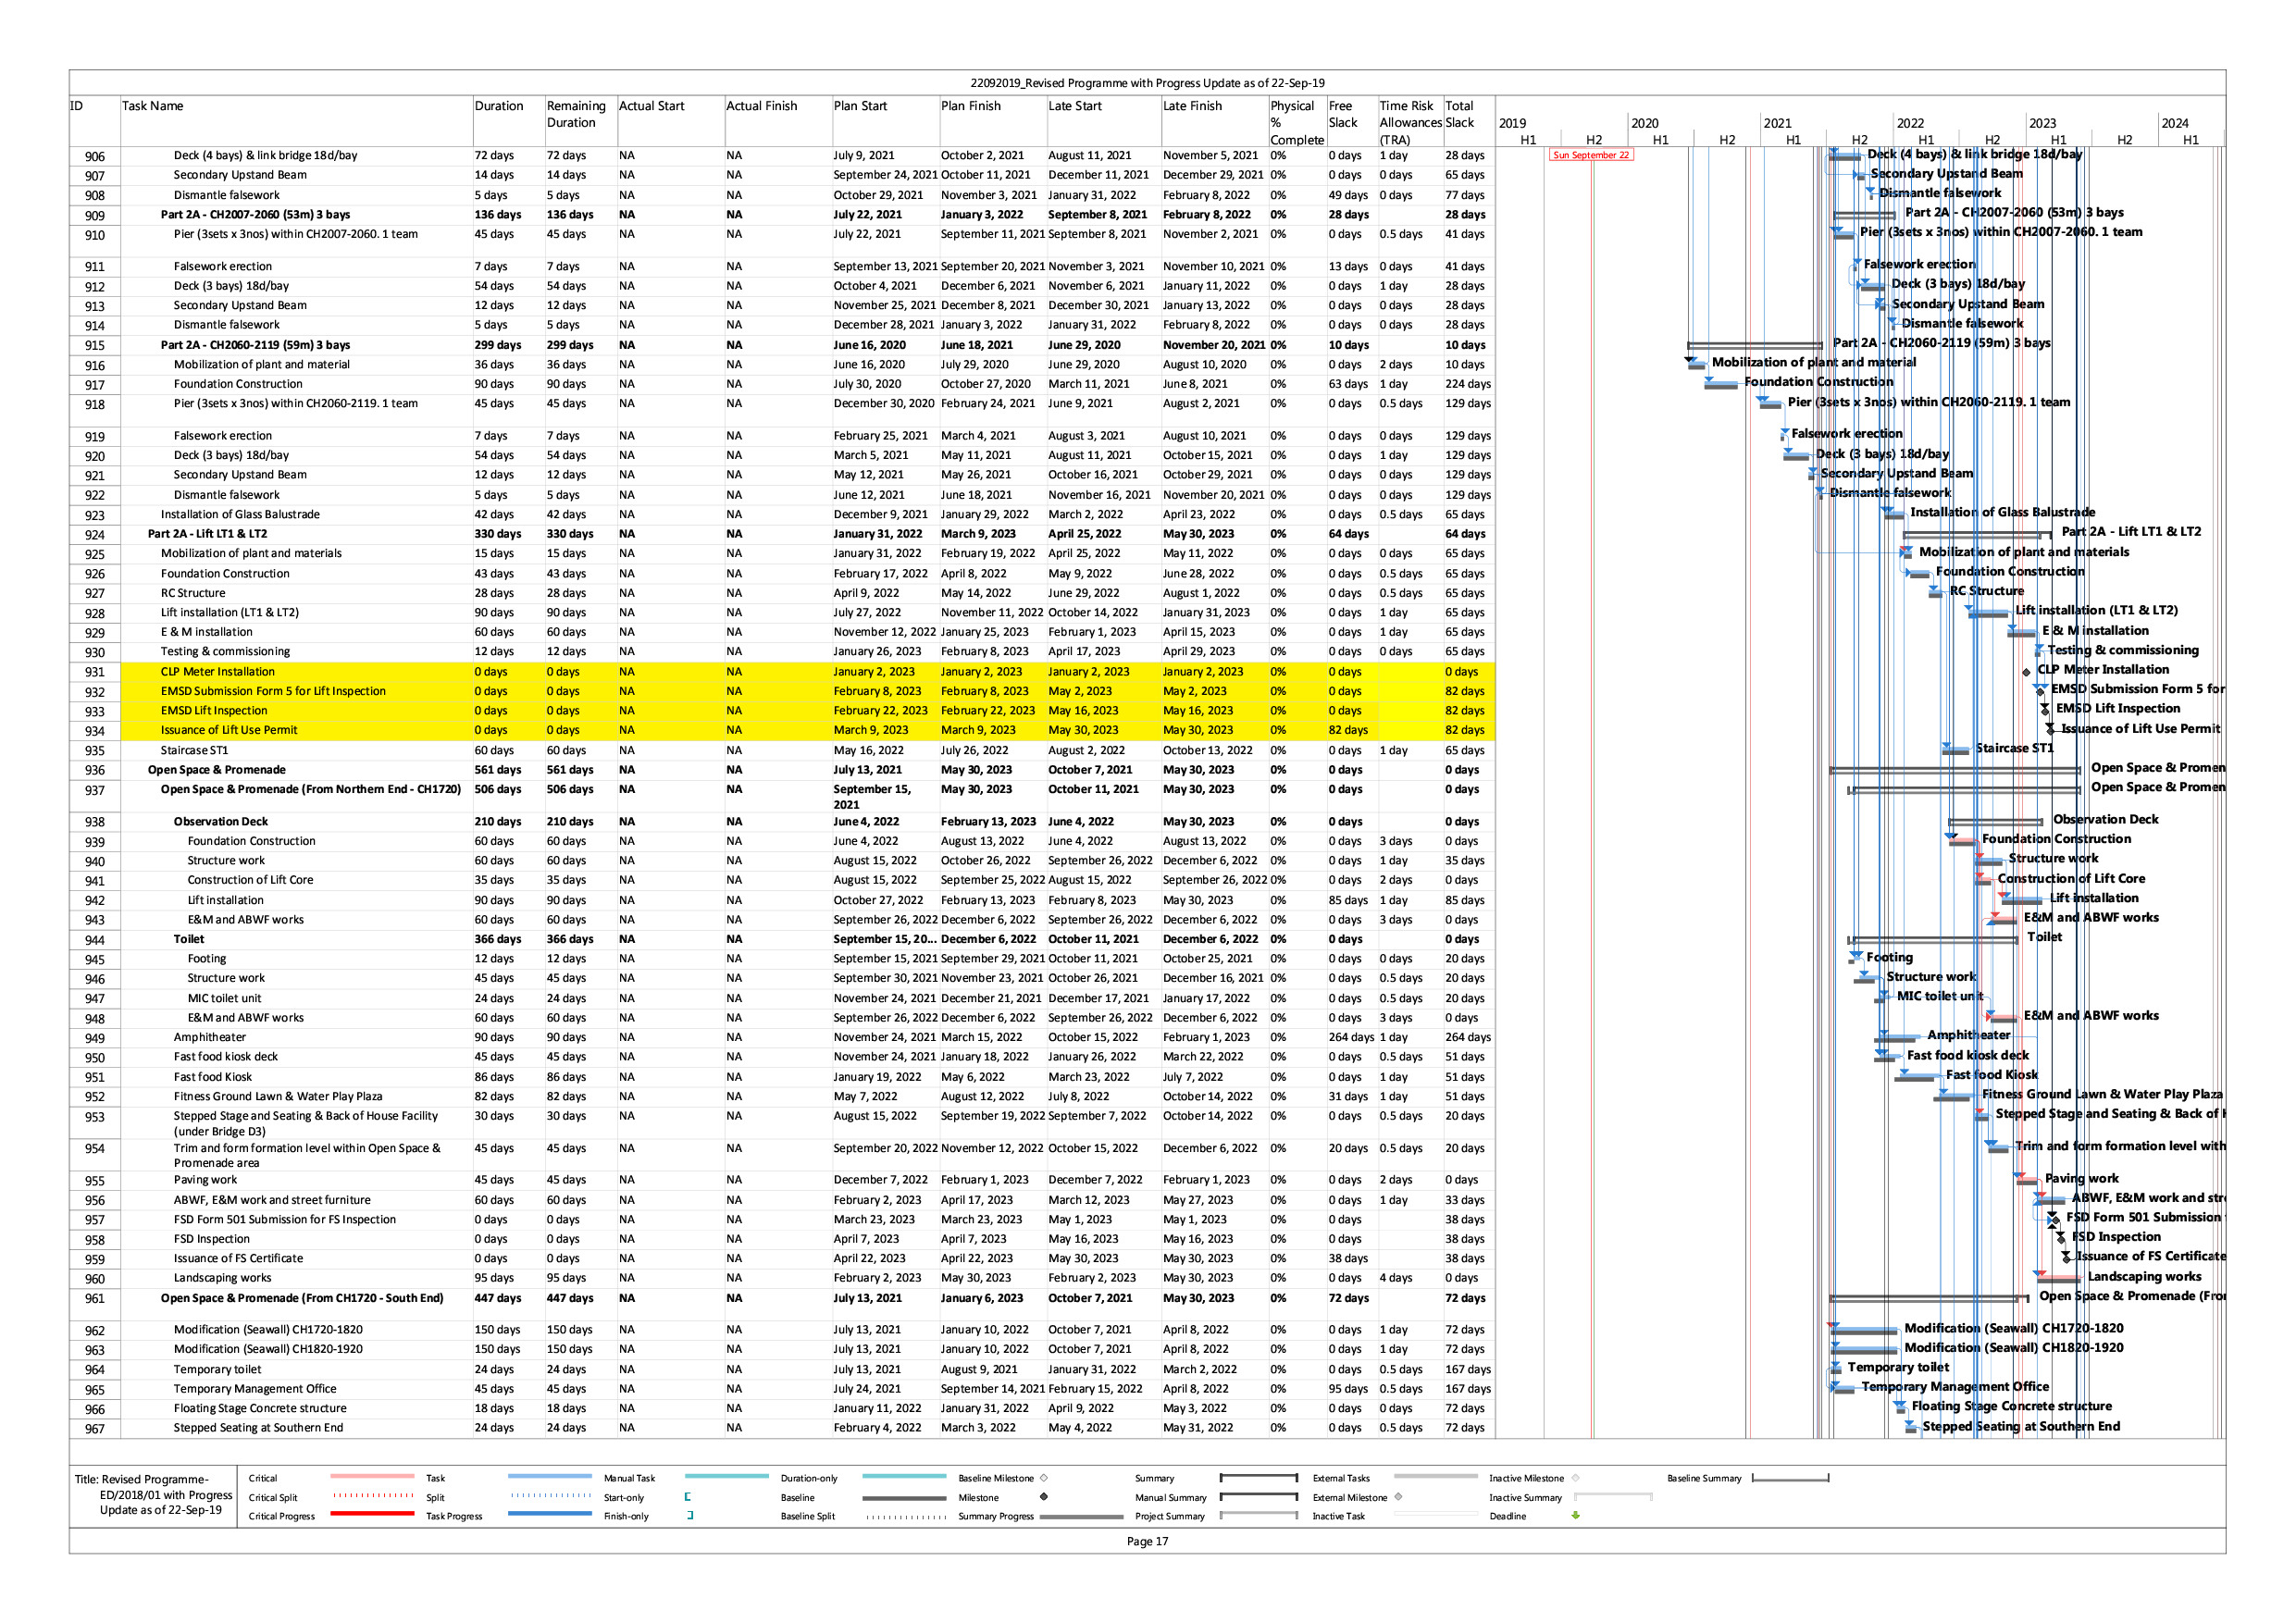Screen dimensions: 2296x1623
Task: Click the 2022 year label on timescale
Action: pyautogui.click(x=1910, y=123)
